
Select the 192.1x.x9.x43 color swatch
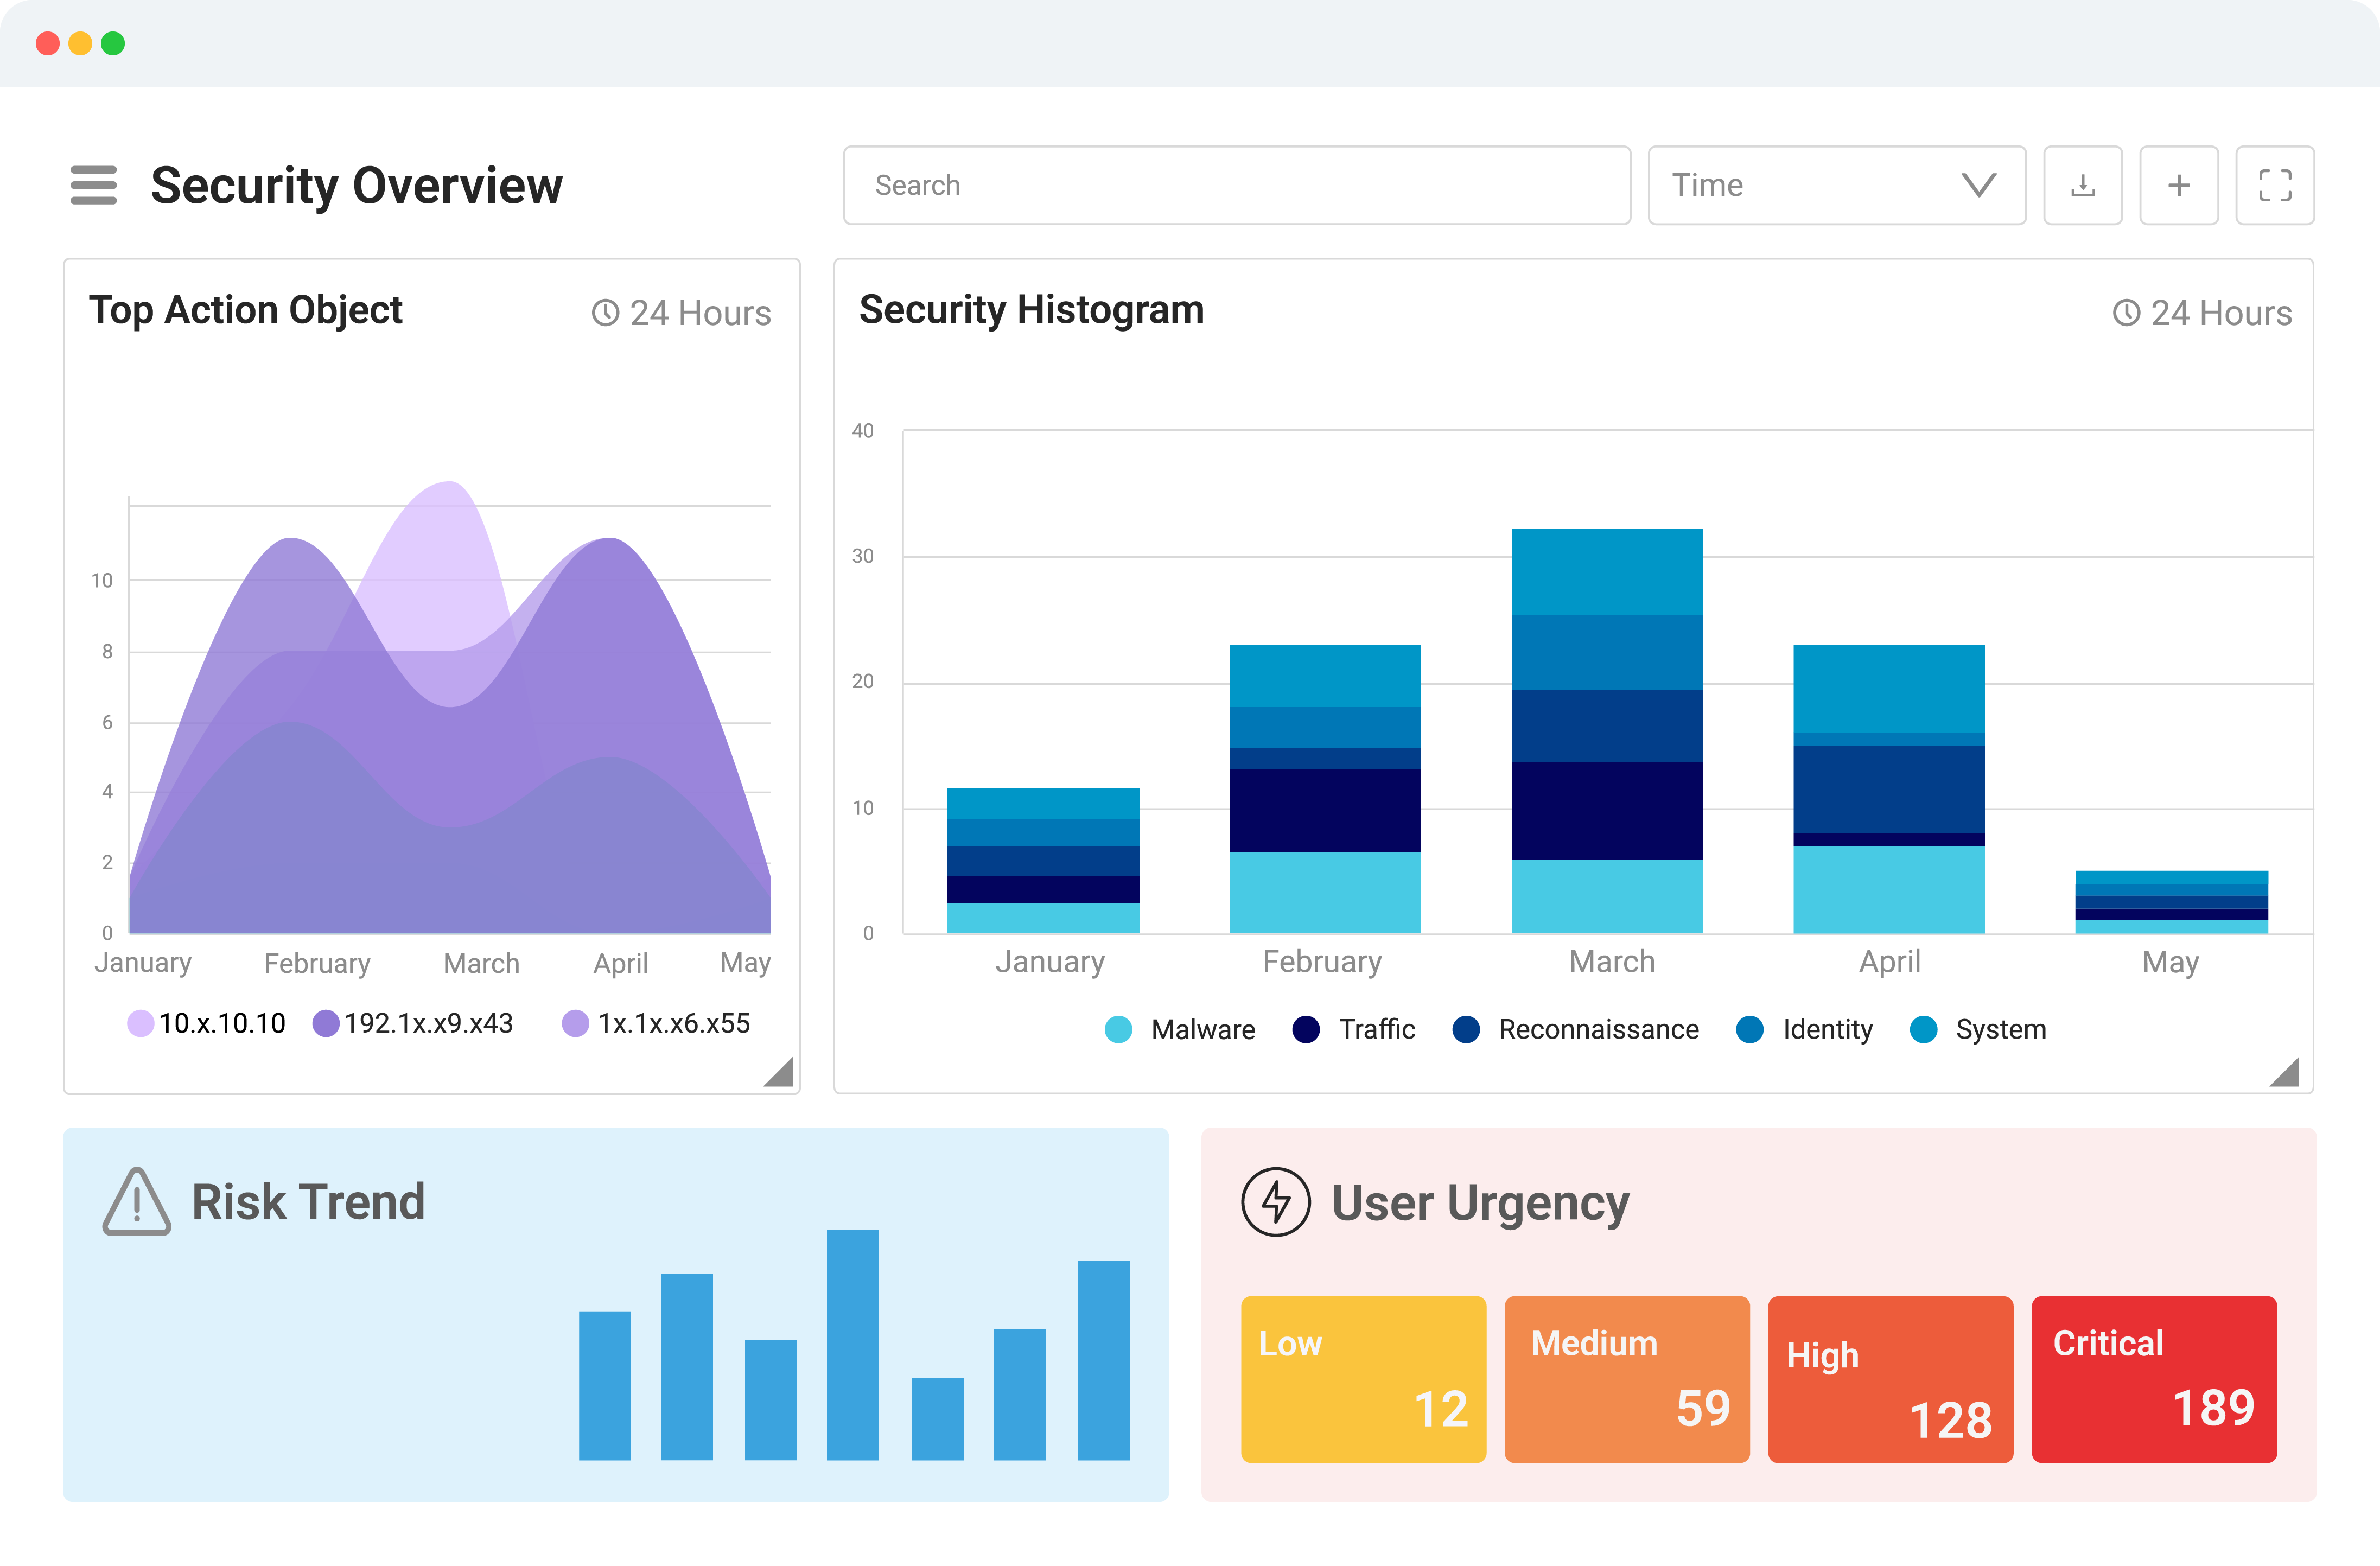click(325, 1023)
